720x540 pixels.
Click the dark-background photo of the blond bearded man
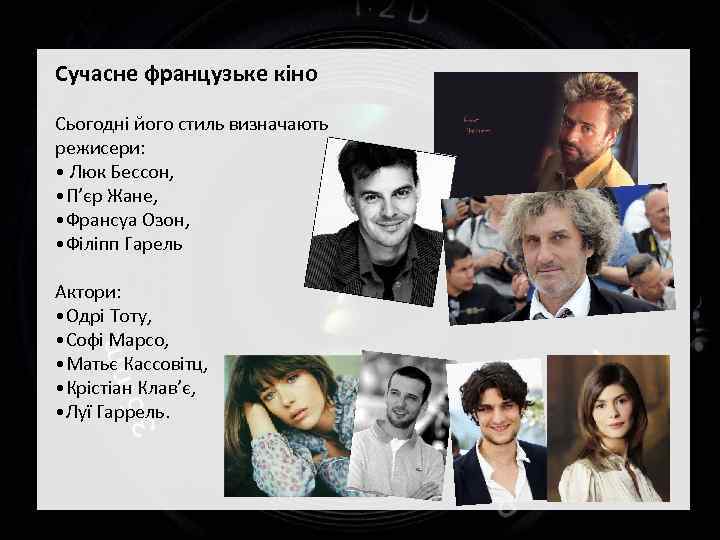[x=536, y=133]
